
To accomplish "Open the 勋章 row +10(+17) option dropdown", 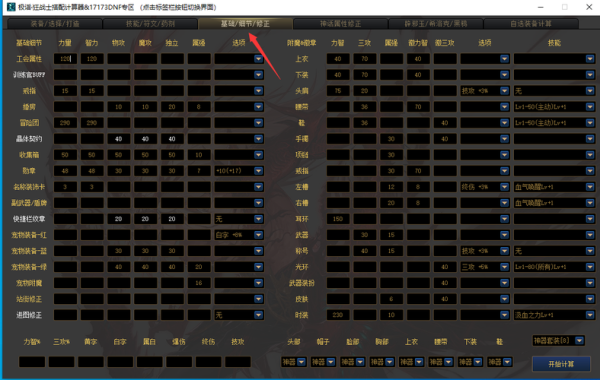I will [239, 171].
